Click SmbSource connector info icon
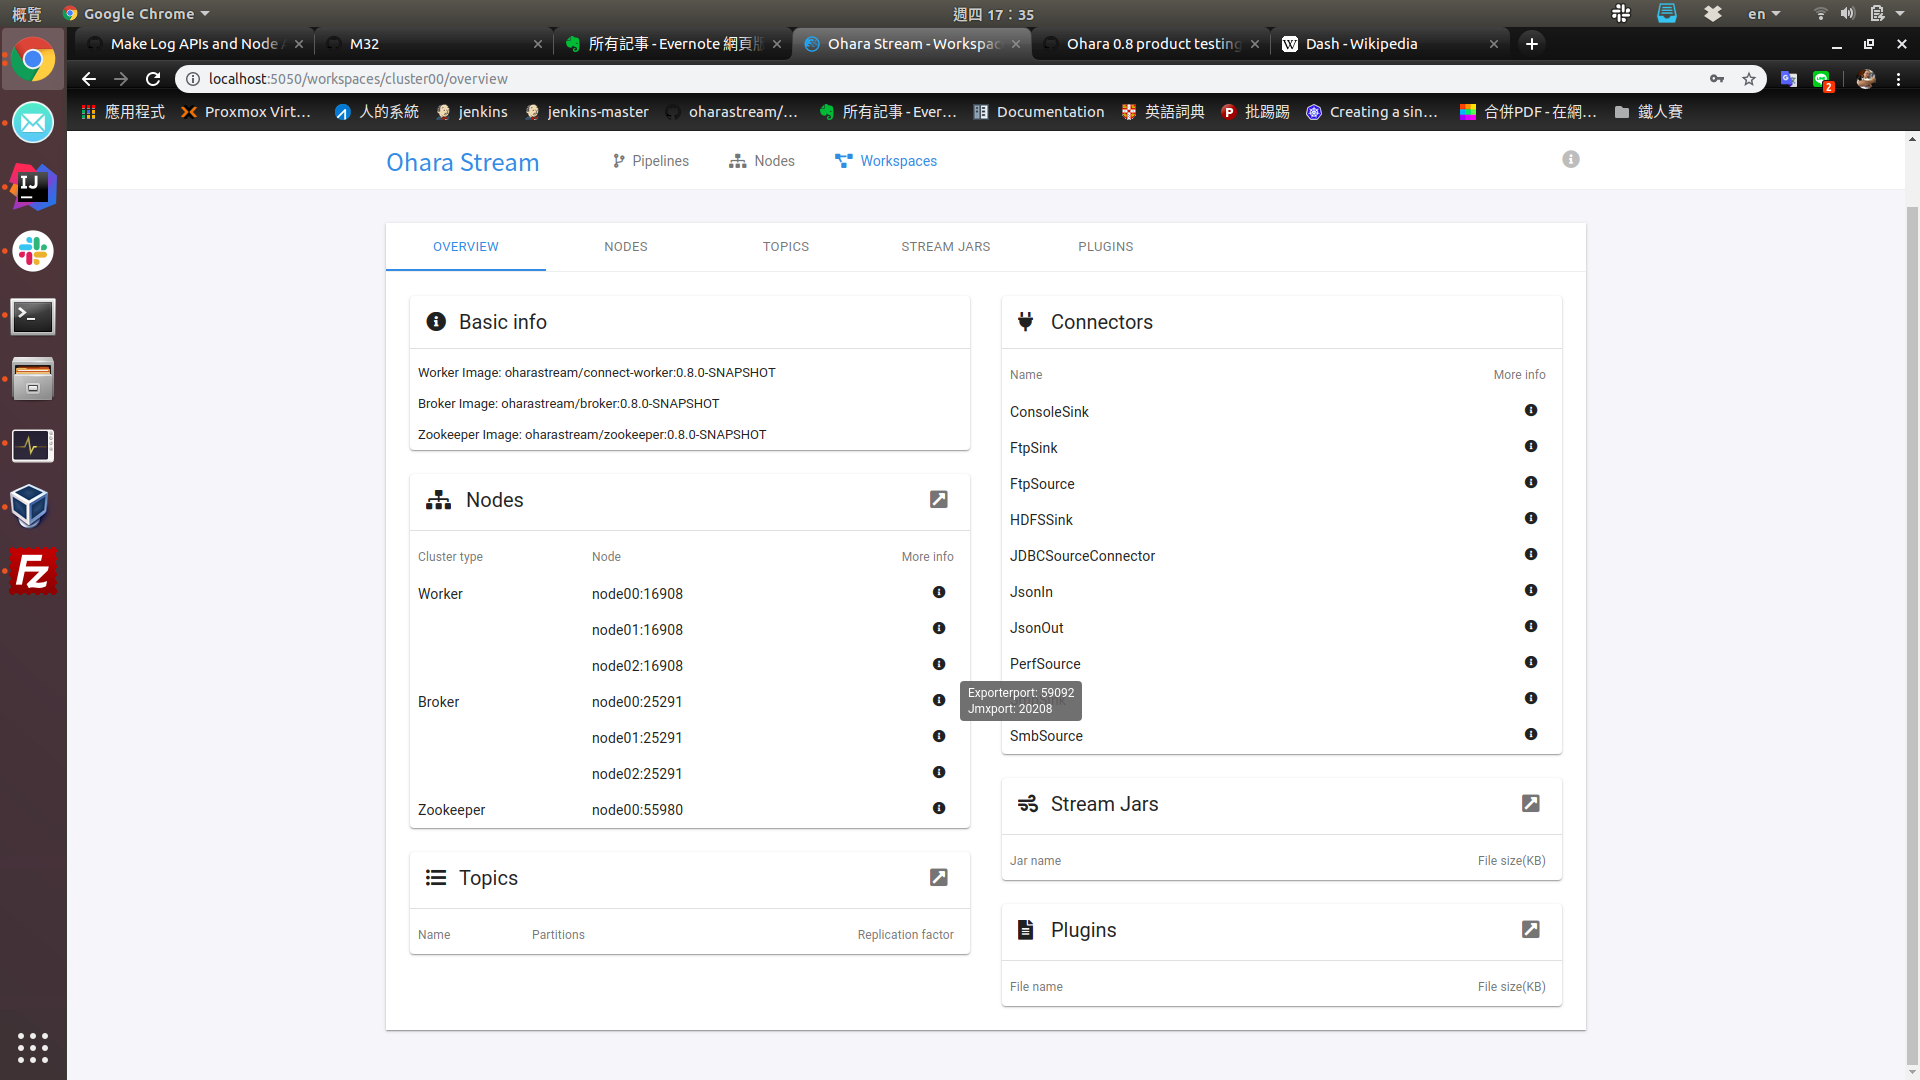Viewport: 1920px width, 1080px height. pos(1531,735)
